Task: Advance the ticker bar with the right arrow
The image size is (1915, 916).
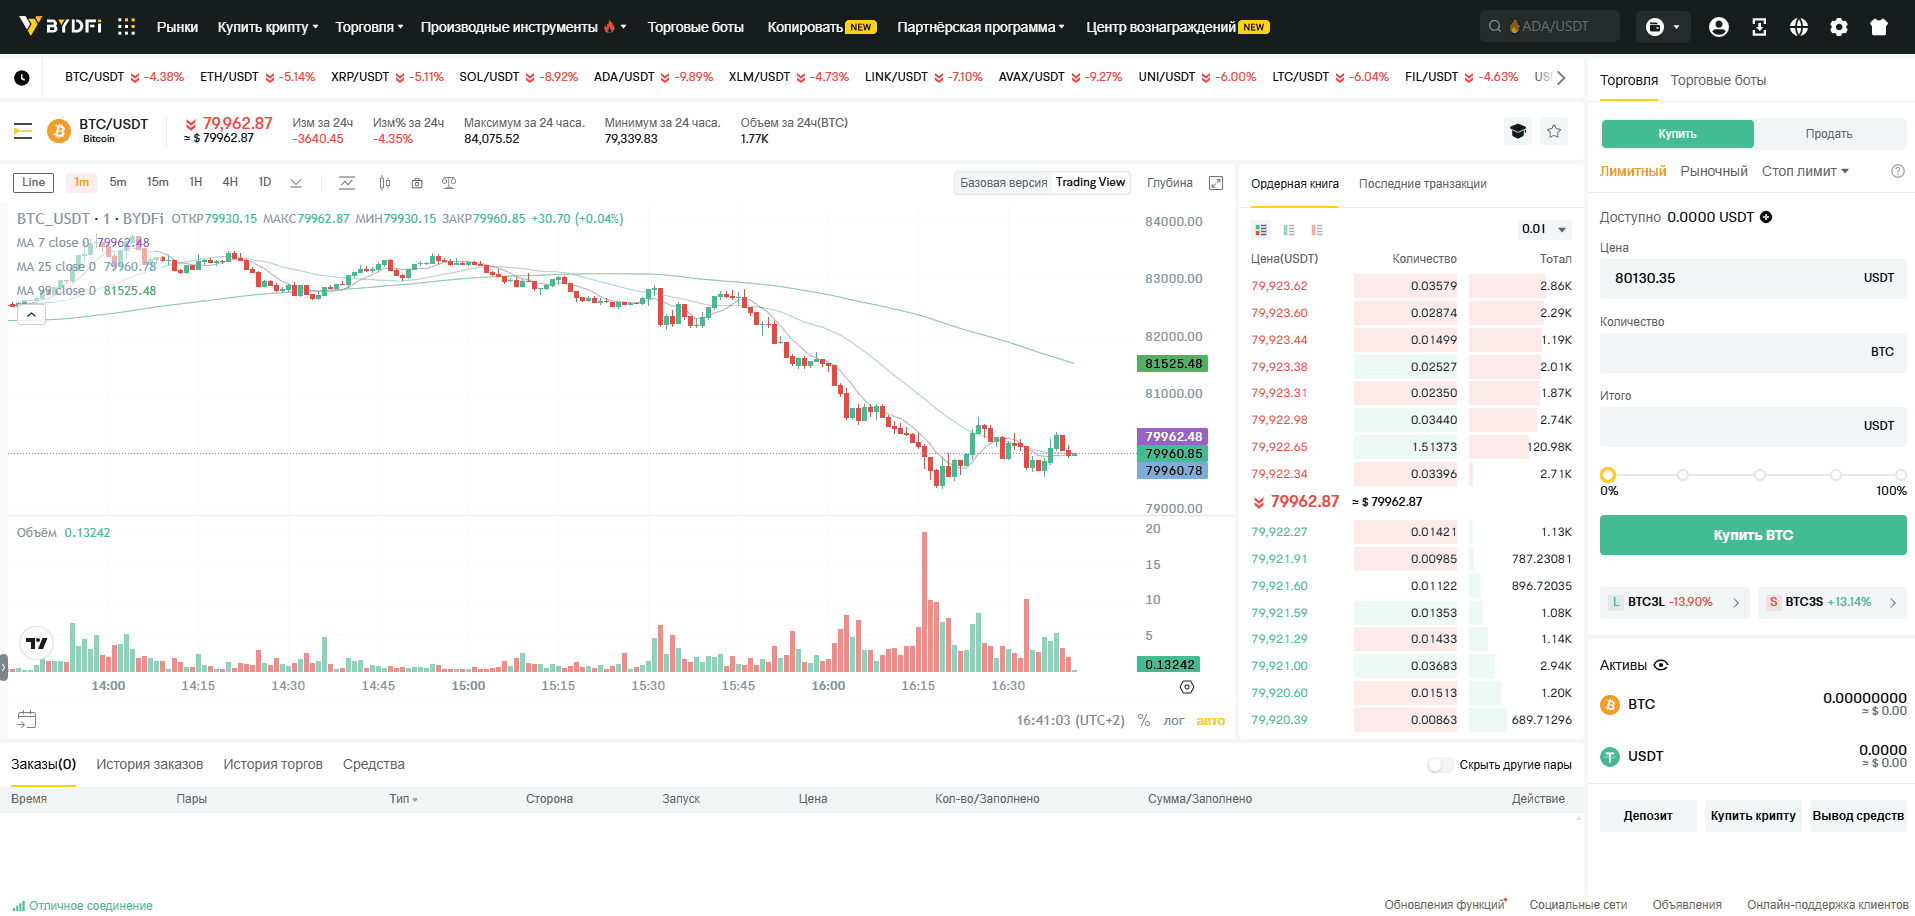Action: [x=1561, y=77]
